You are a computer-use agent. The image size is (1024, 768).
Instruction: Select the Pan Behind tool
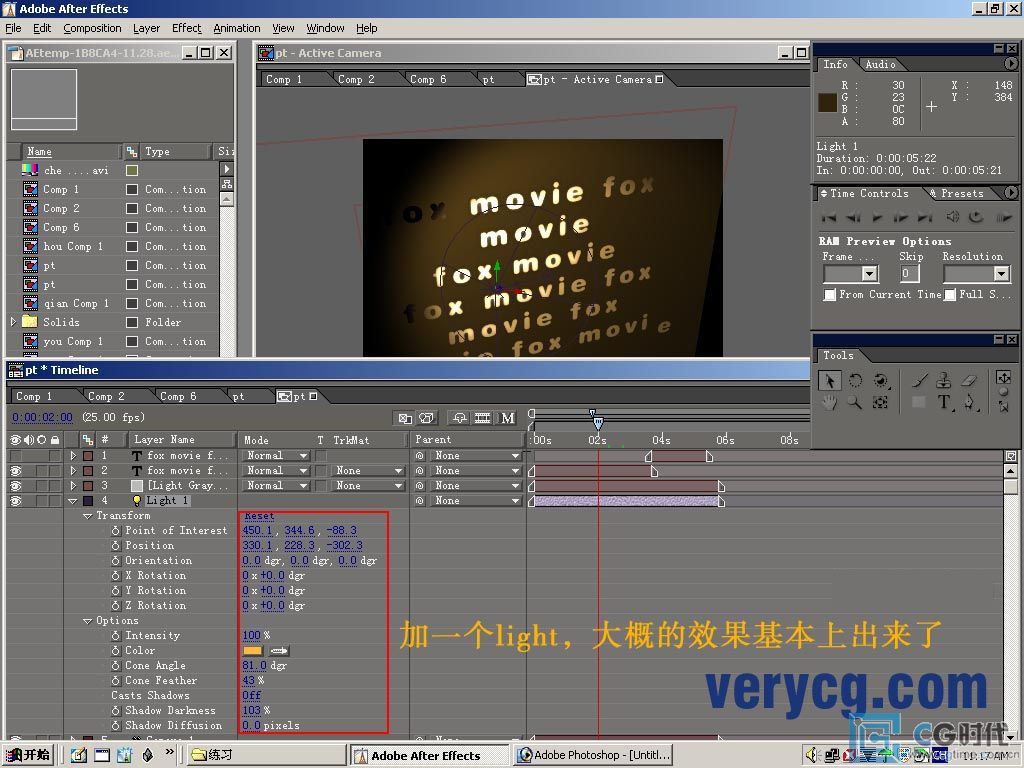tap(880, 402)
